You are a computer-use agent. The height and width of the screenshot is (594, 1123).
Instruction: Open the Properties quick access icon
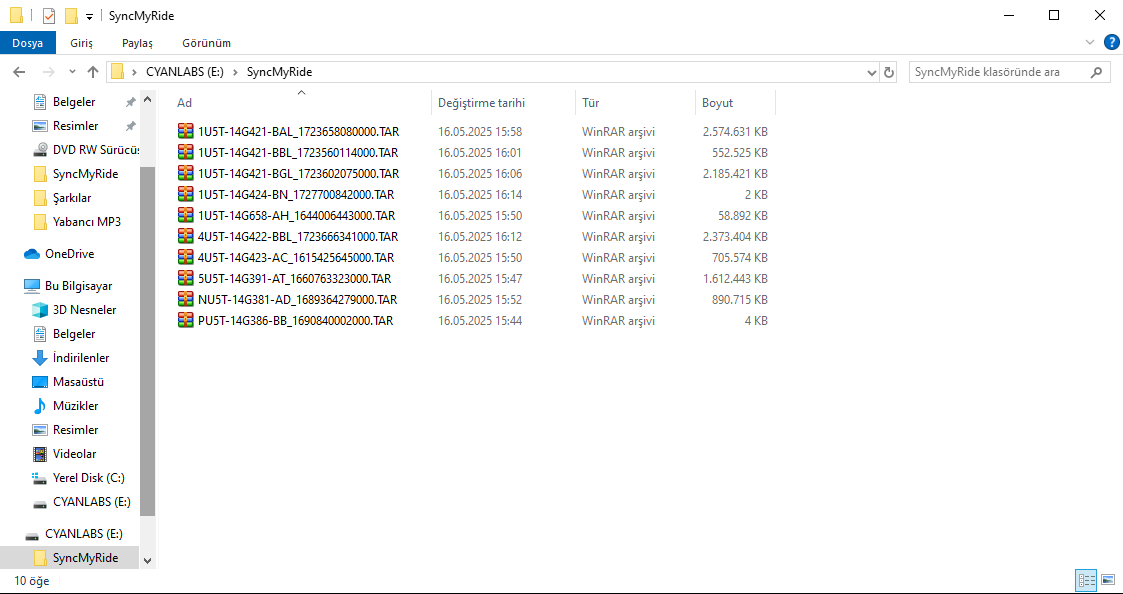coord(49,16)
